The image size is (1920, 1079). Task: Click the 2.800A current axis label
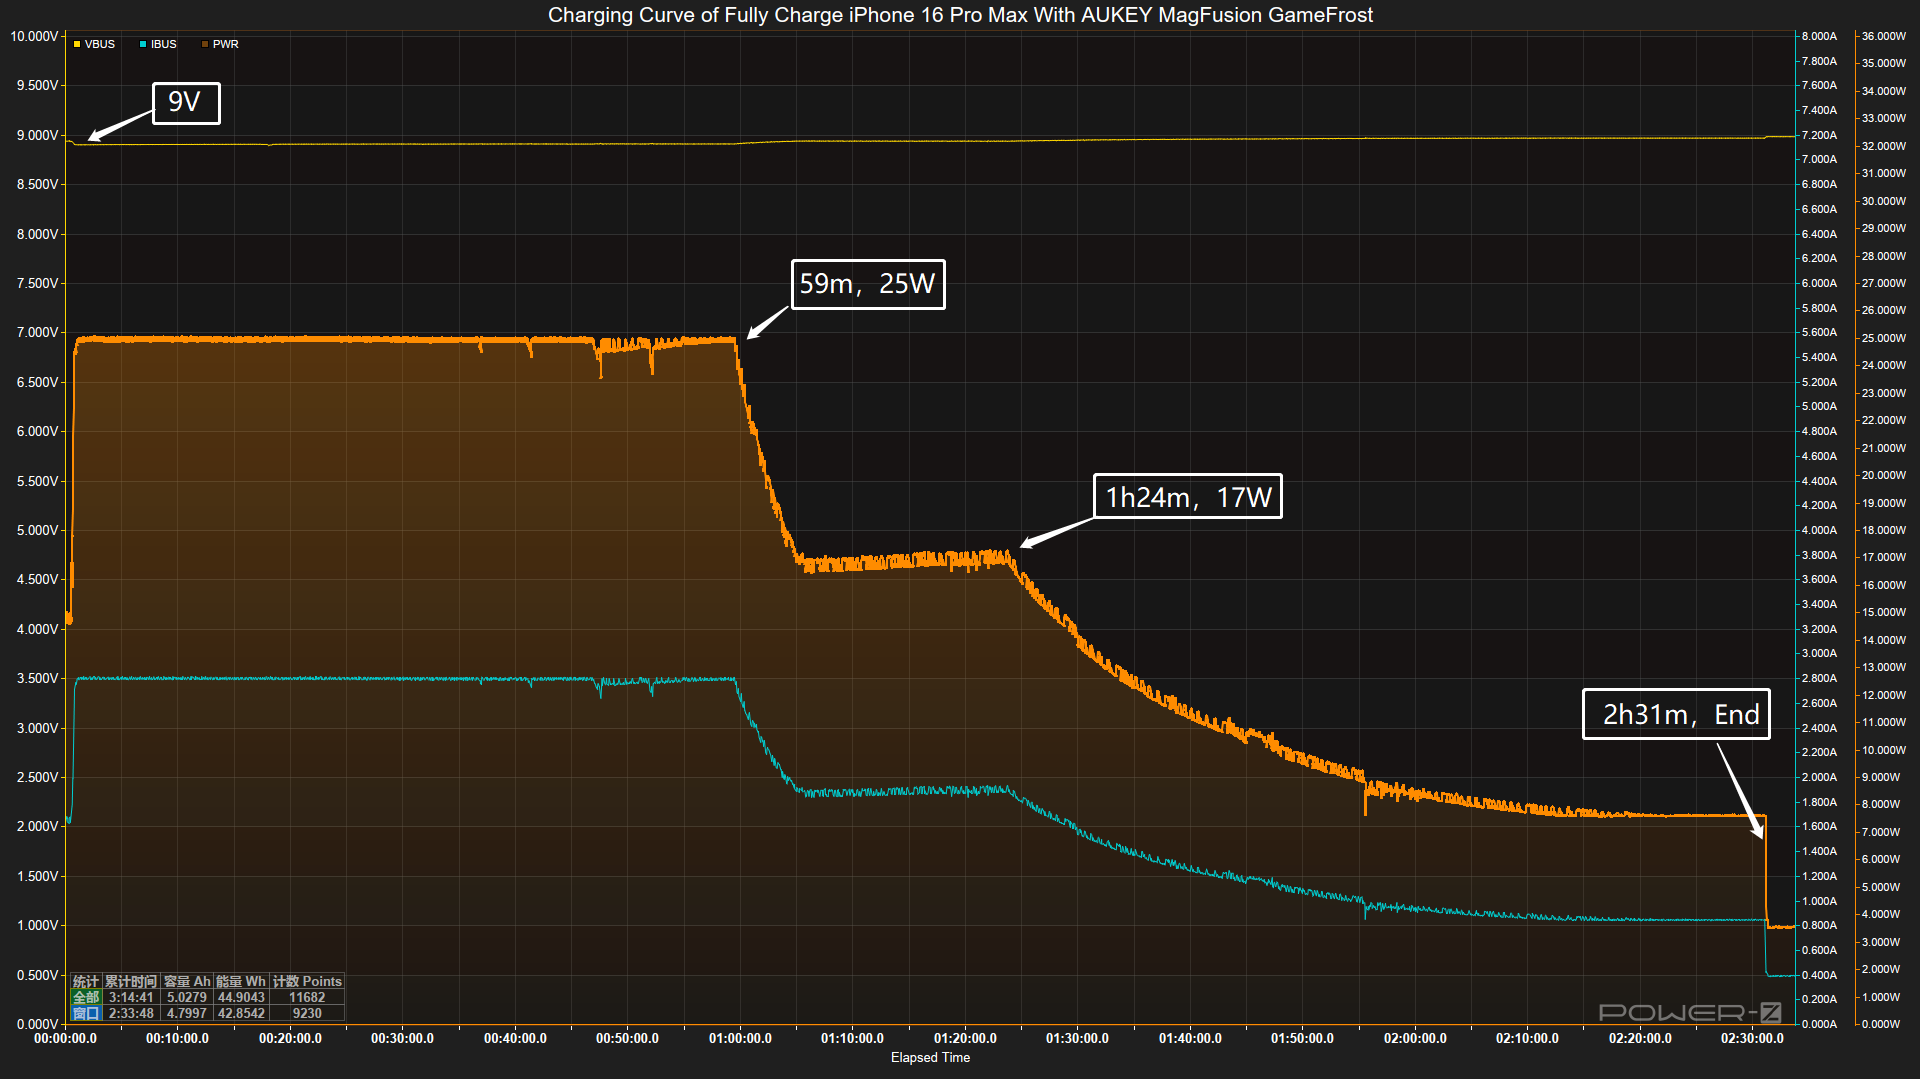pos(1819,678)
